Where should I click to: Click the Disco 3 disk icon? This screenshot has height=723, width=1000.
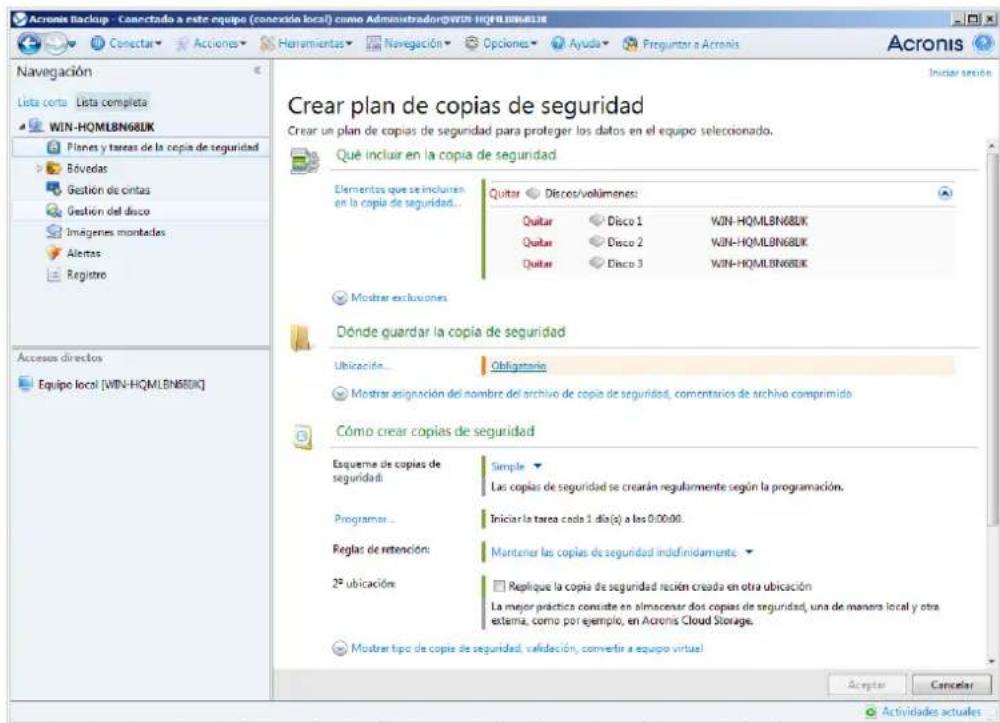click(x=596, y=263)
